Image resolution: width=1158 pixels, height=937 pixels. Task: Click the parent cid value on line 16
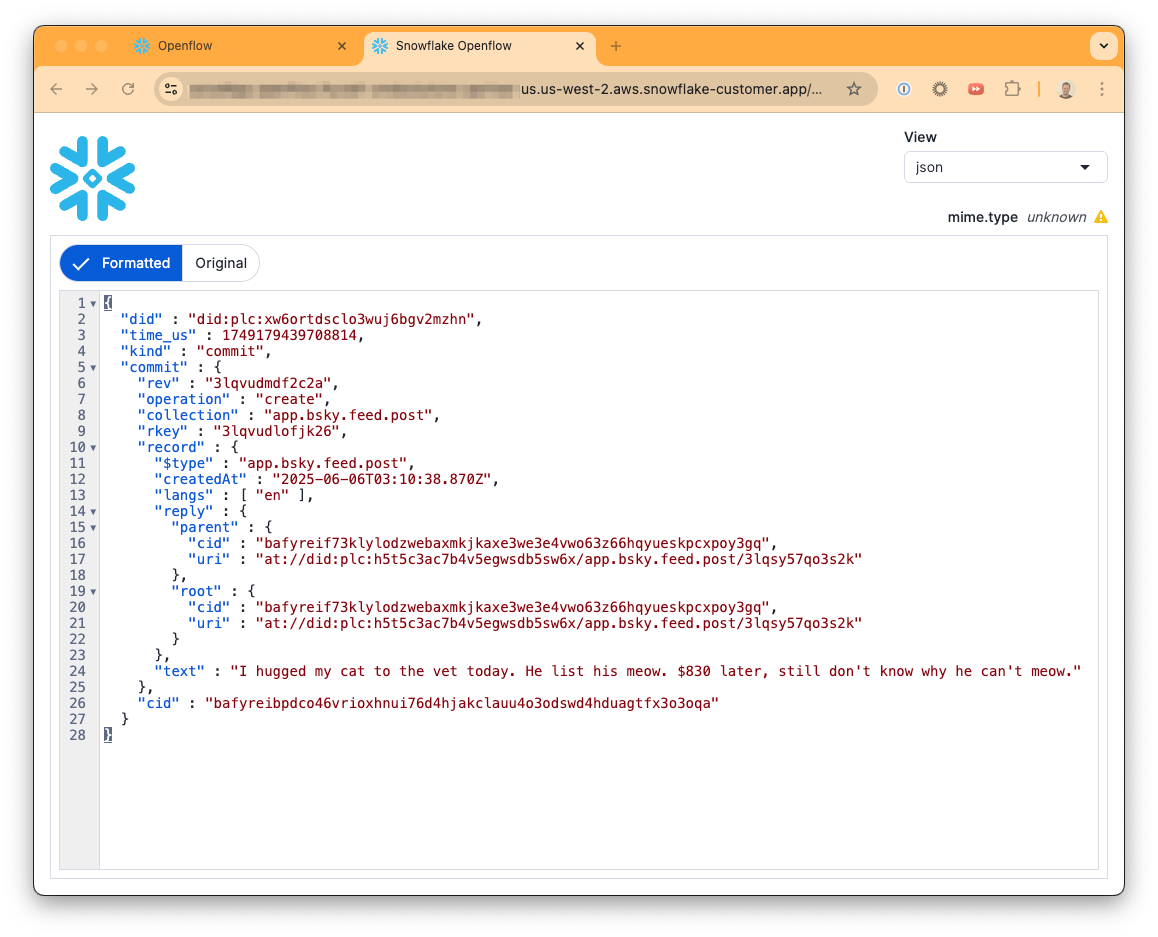pyautogui.click(x=513, y=543)
